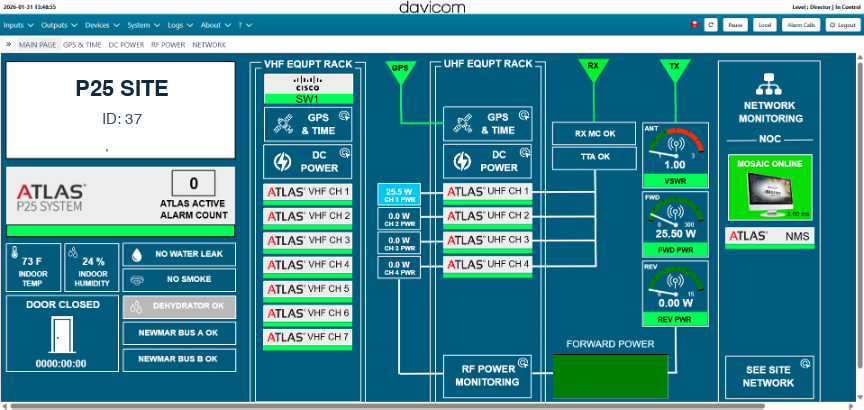Open UHF rack DC POWER lightning icon
The height and width of the screenshot is (410, 864).
pyautogui.click(x=462, y=161)
